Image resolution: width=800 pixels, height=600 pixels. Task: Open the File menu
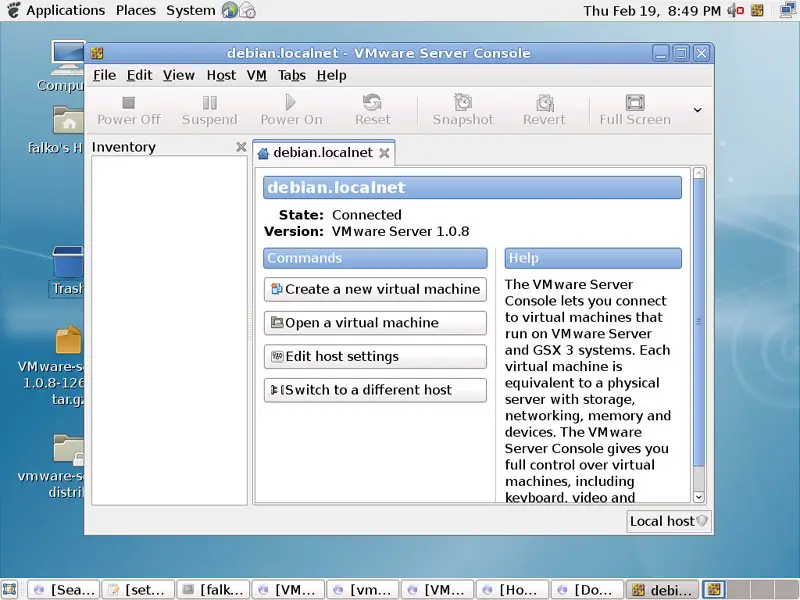tap(105, 76)
